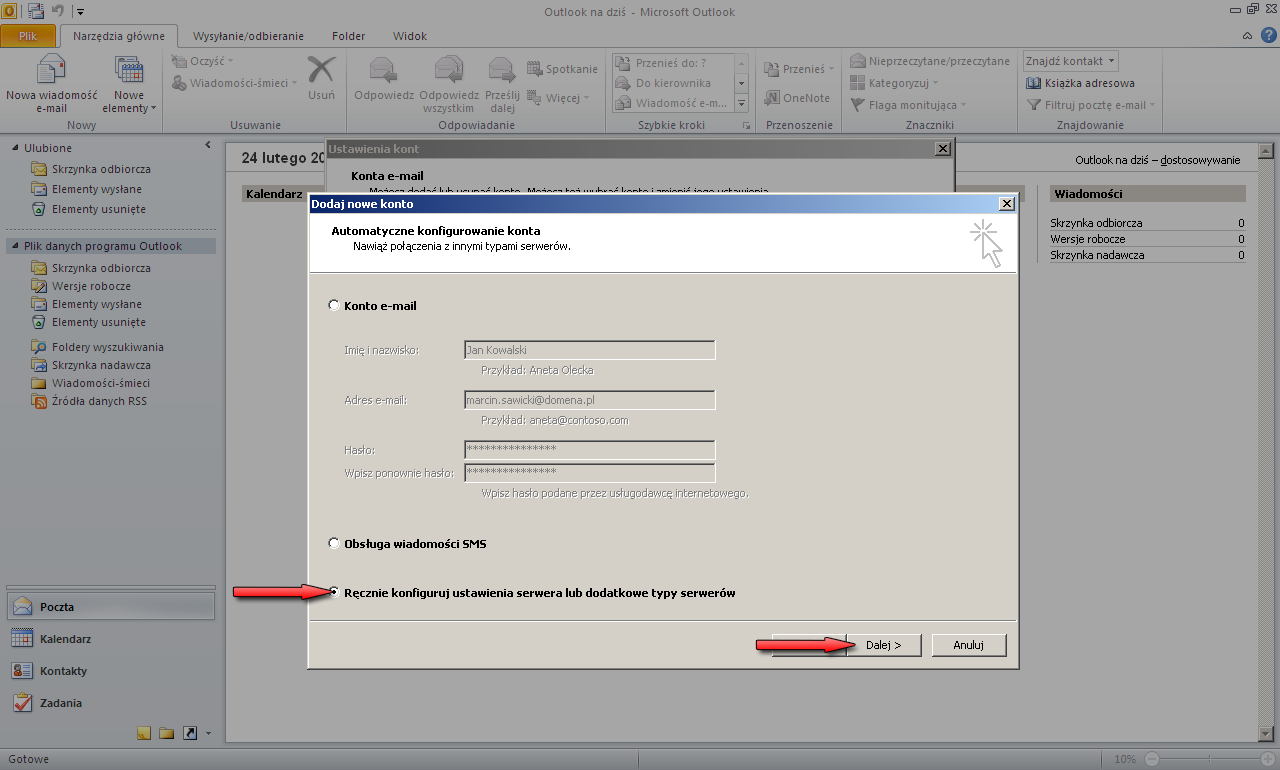The image size is (1280, 770).
Task: Expand the Szybkie kroki gallery arrow
Action: pos(742,104)
